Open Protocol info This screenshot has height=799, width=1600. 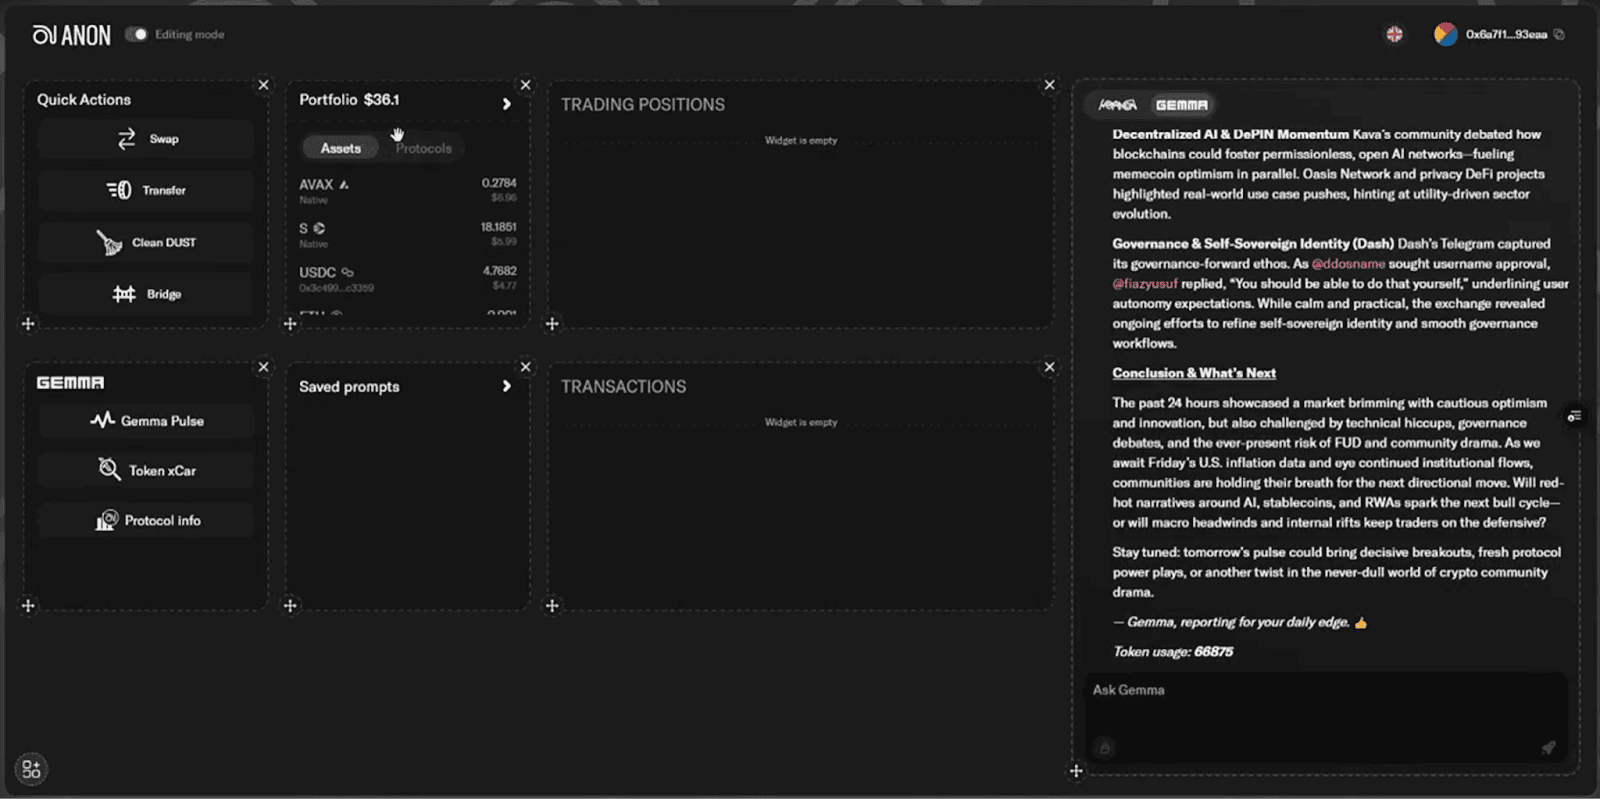[x=147, y=520]
